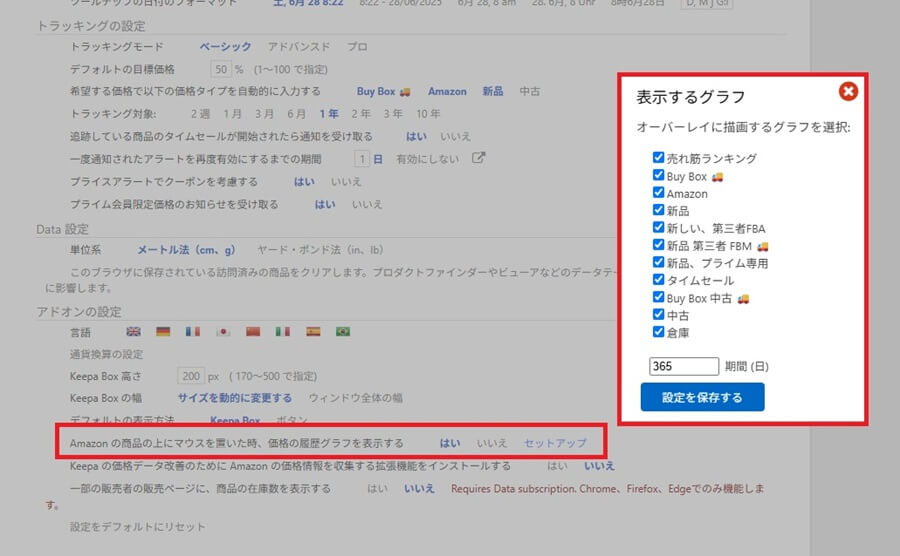The height and width of the screenshot is (556, 900).
Task: Click 設定をデフォルトにリセット
Action: click(x=138, y=527)
